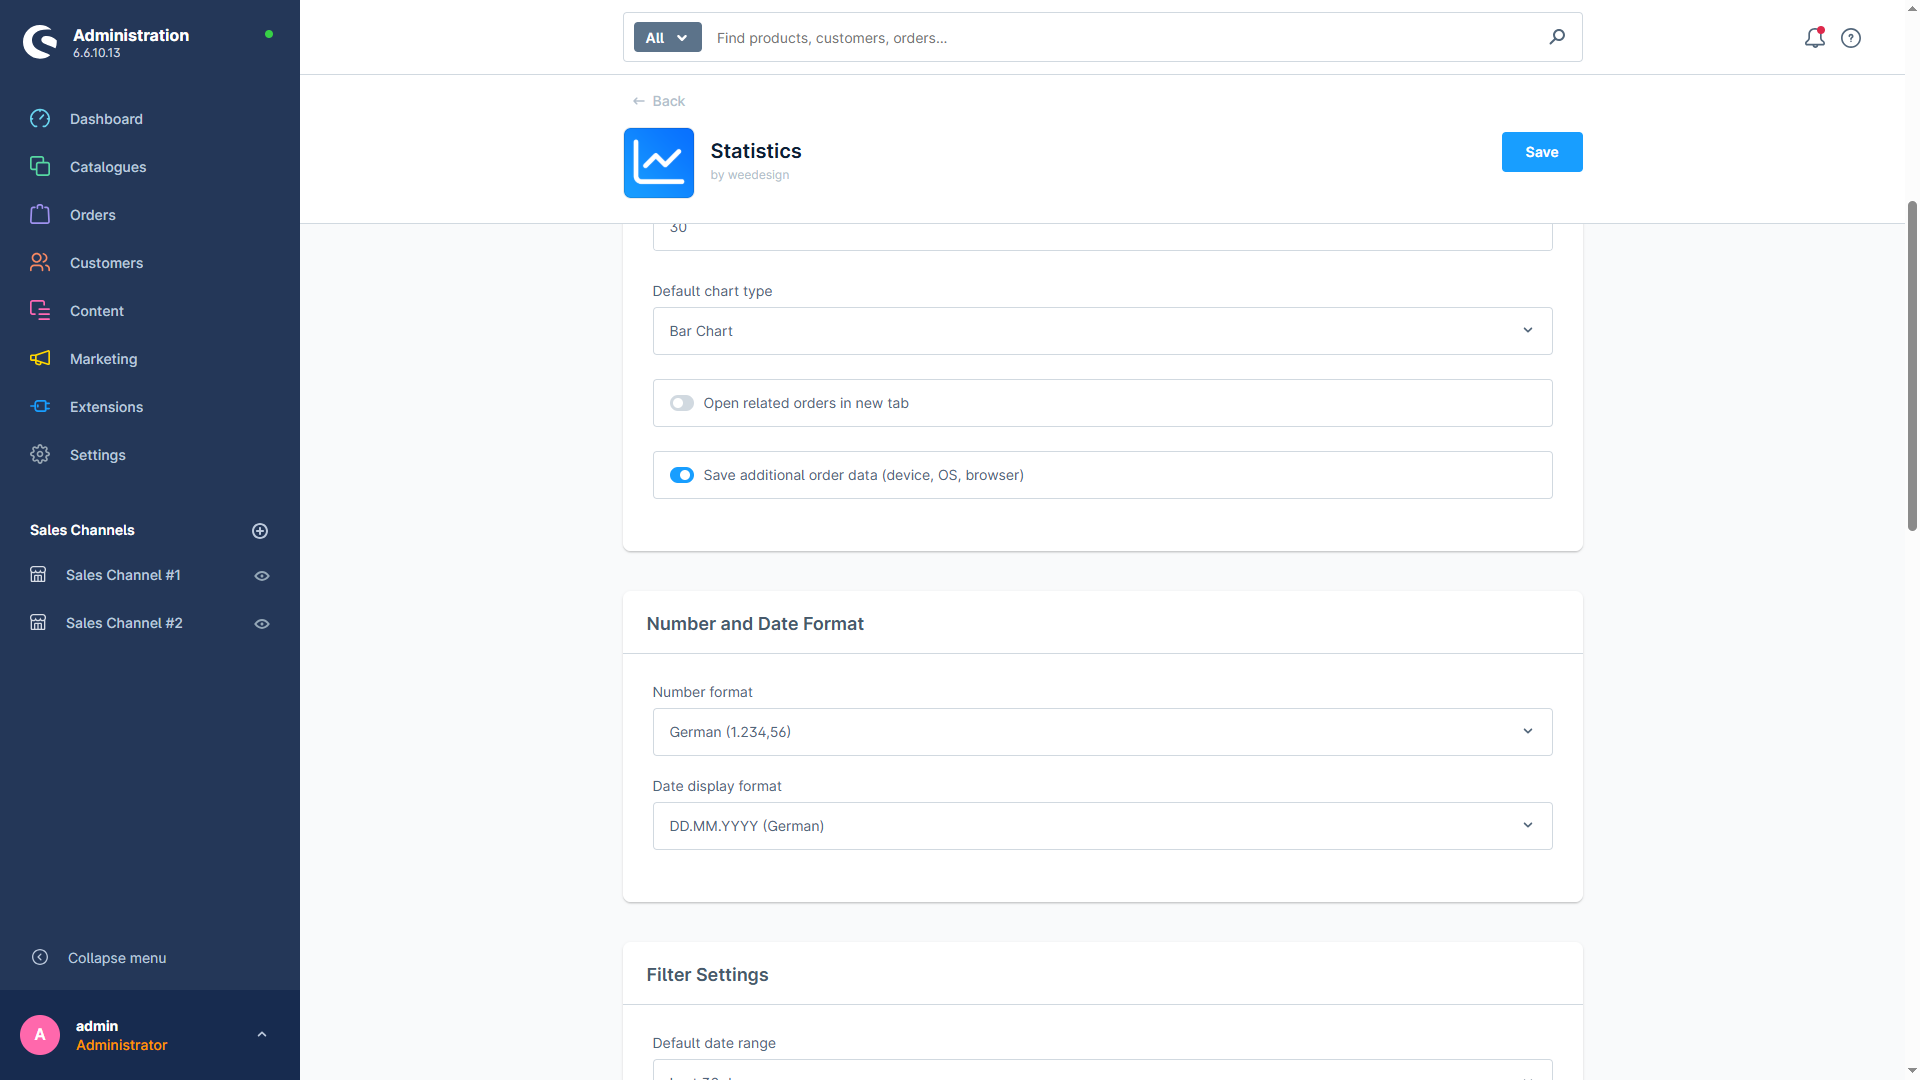Disable 'Save additional order data'

(681, 475)
